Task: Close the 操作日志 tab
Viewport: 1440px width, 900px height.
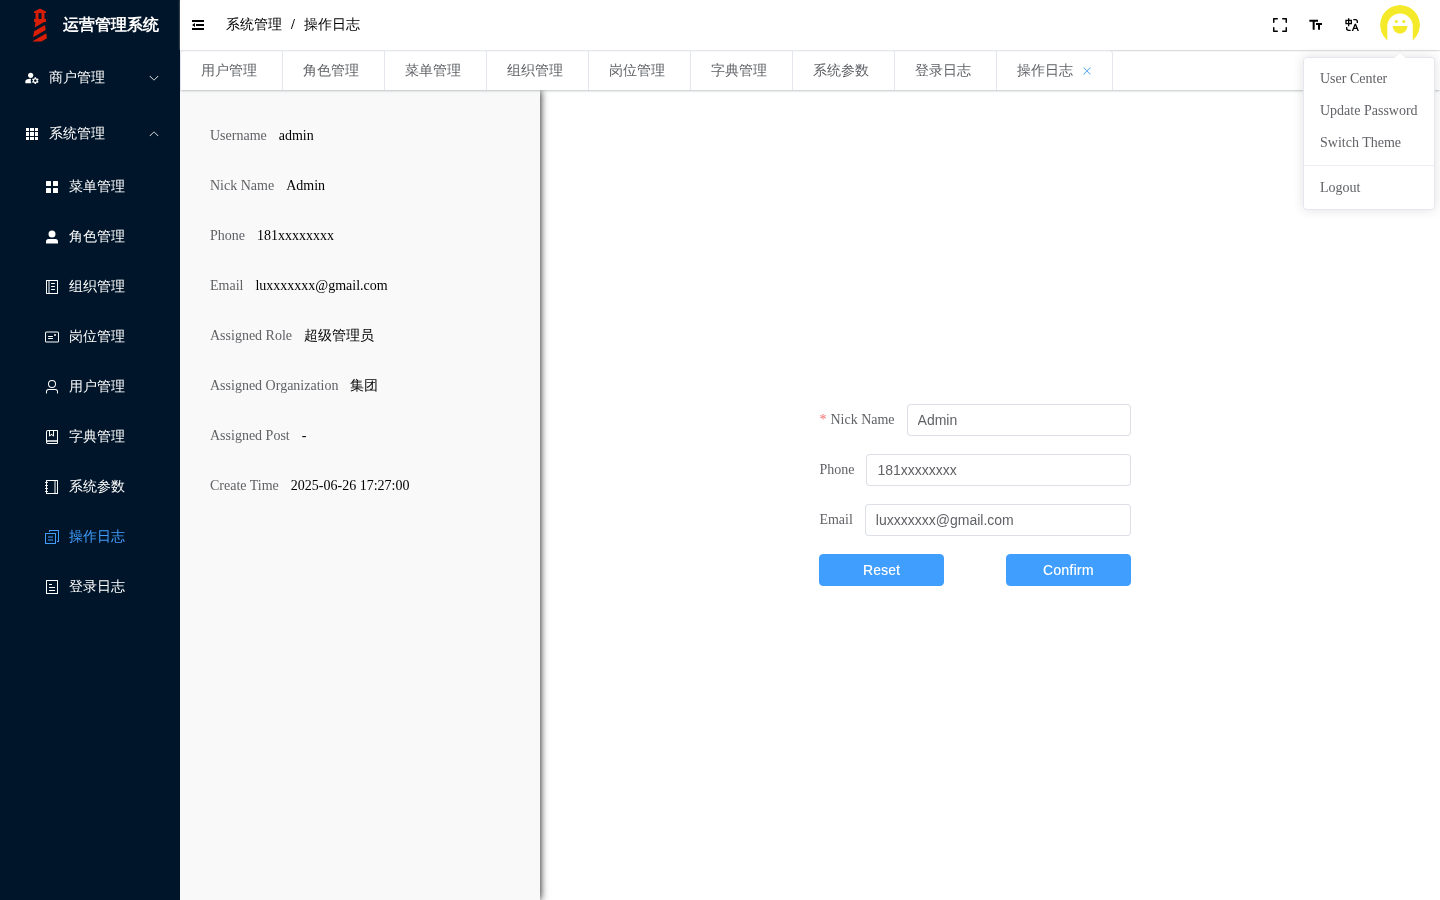Action: click(1087, 71)
